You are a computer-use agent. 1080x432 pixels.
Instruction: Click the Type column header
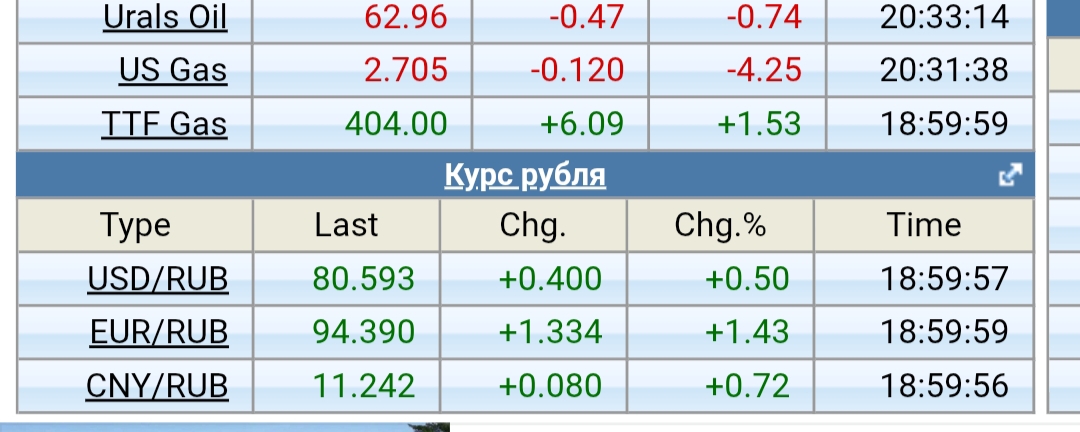point(135,226)
